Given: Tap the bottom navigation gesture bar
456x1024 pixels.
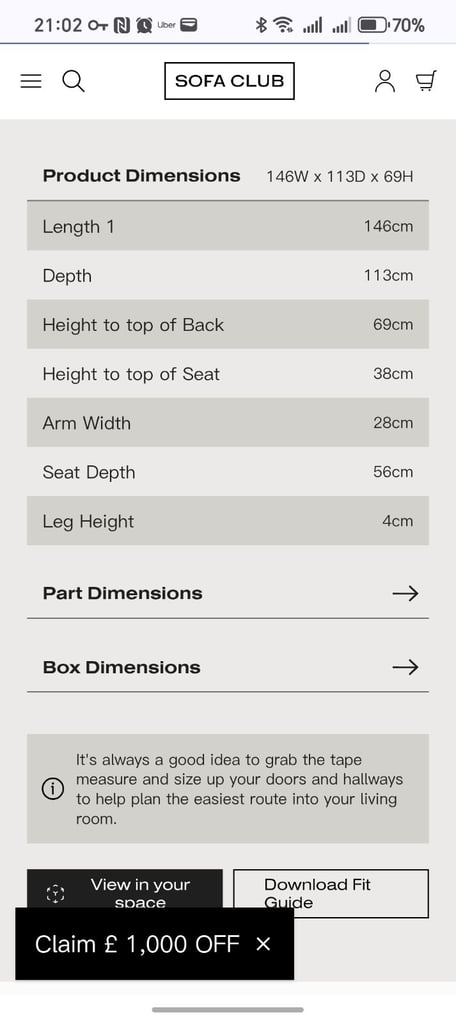Looking at the screenshot, I should click(x=228, y=1010).
